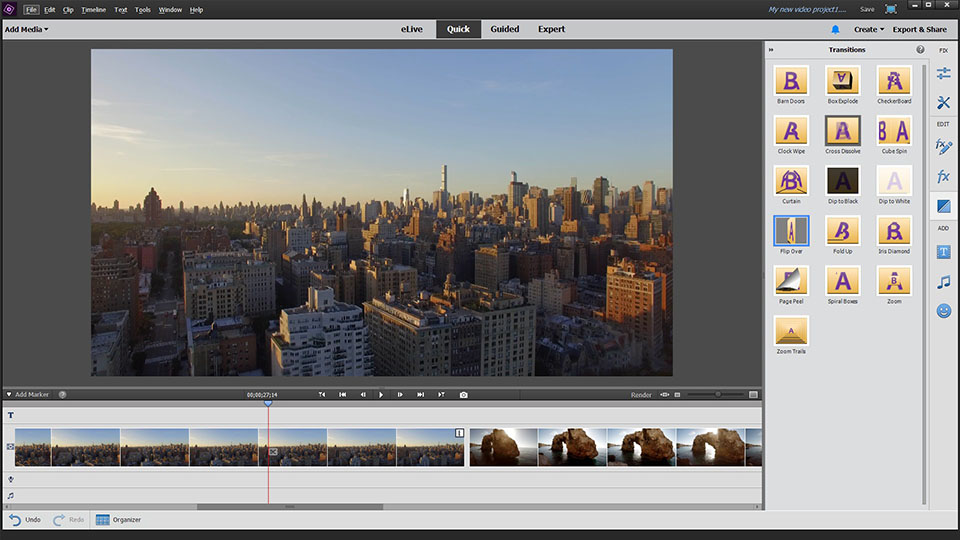This screenshot has width=960, height=540.
Task: Open the Create dropdown menu
Action: [x=868, y=30]
